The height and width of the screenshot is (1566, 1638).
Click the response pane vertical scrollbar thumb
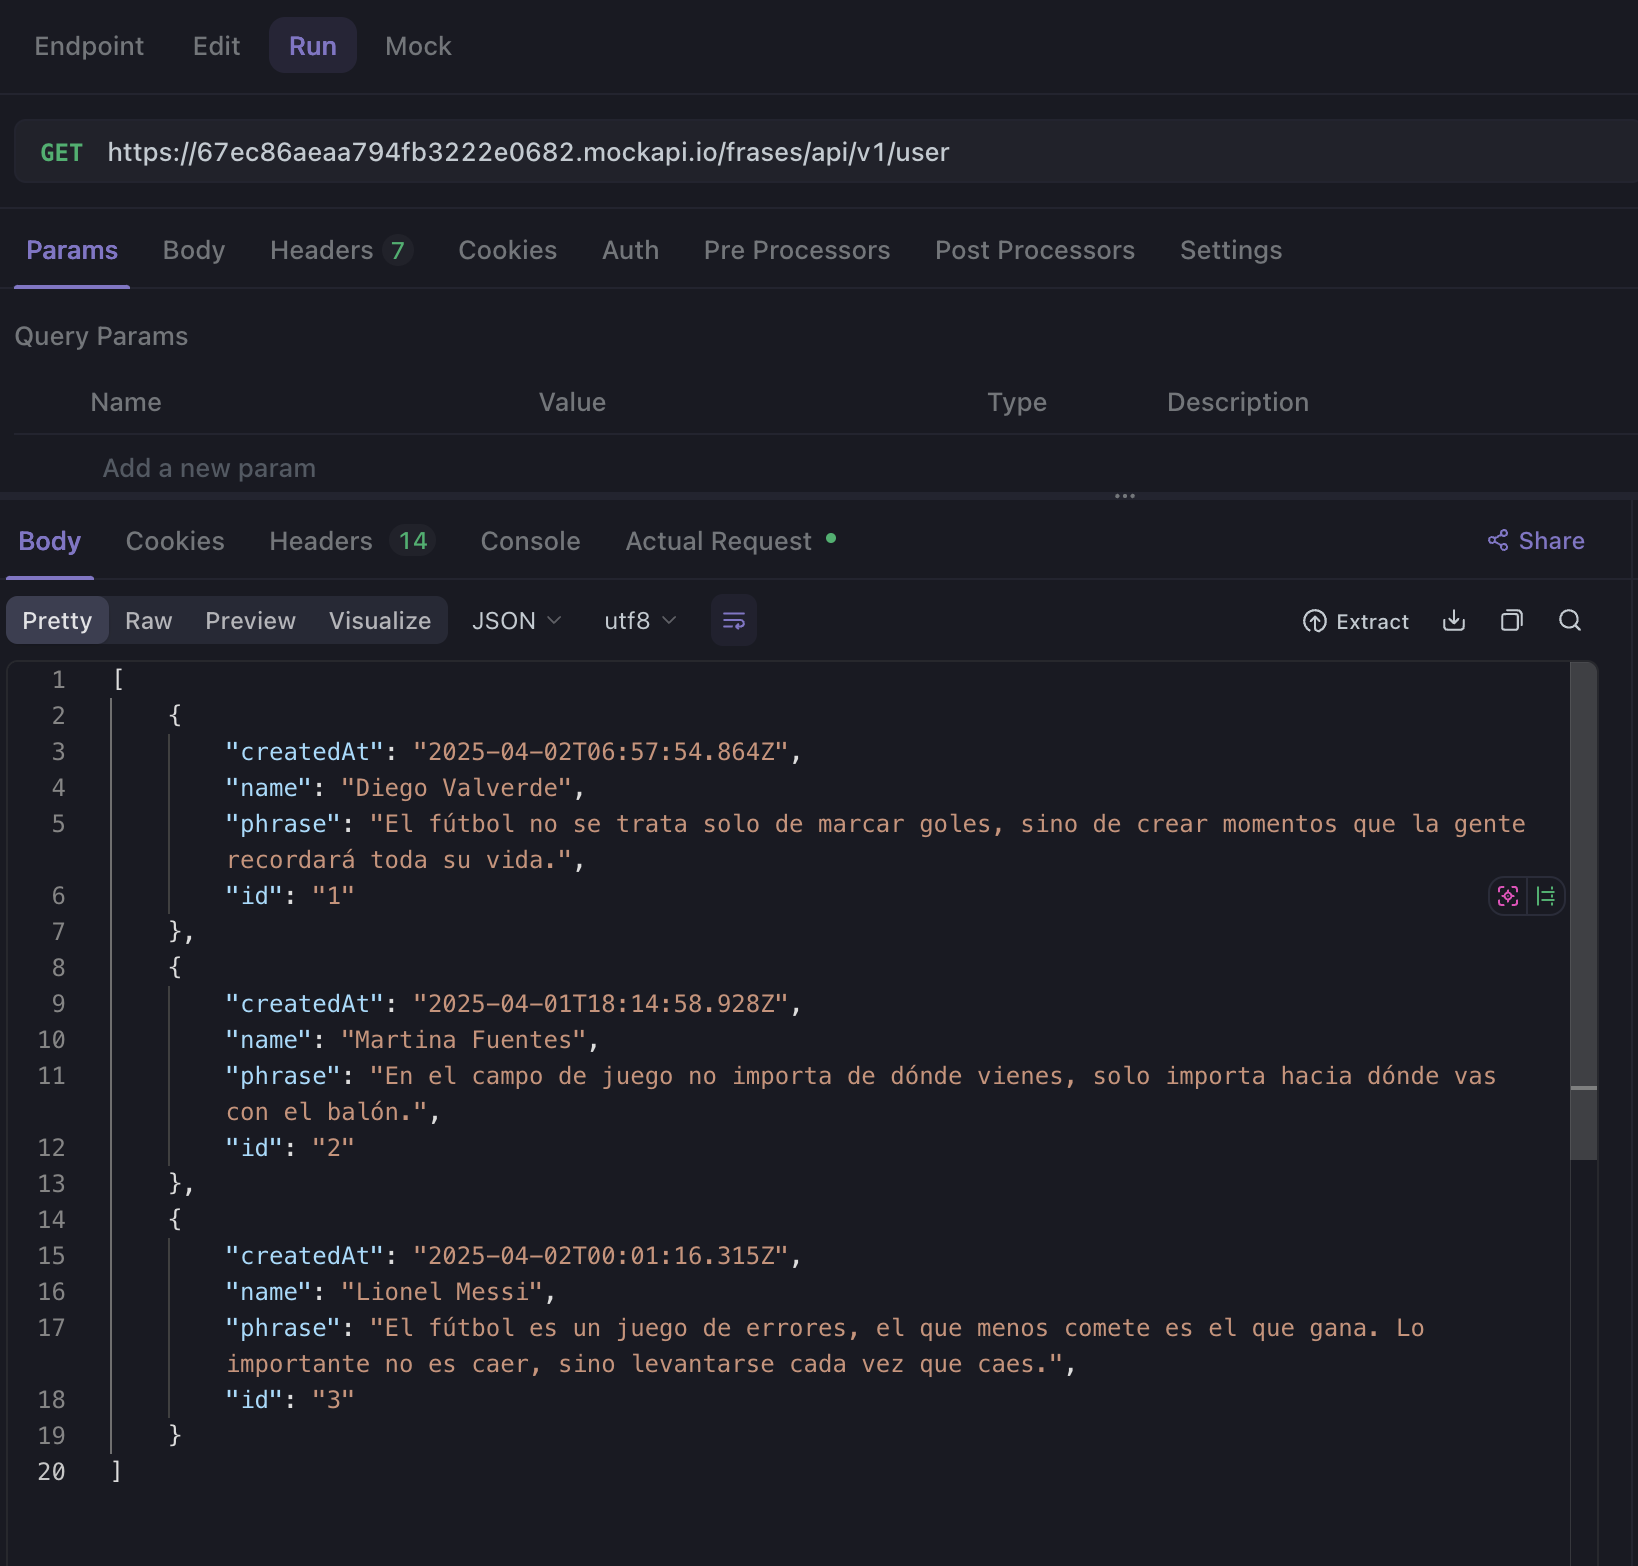[1583, 910]
